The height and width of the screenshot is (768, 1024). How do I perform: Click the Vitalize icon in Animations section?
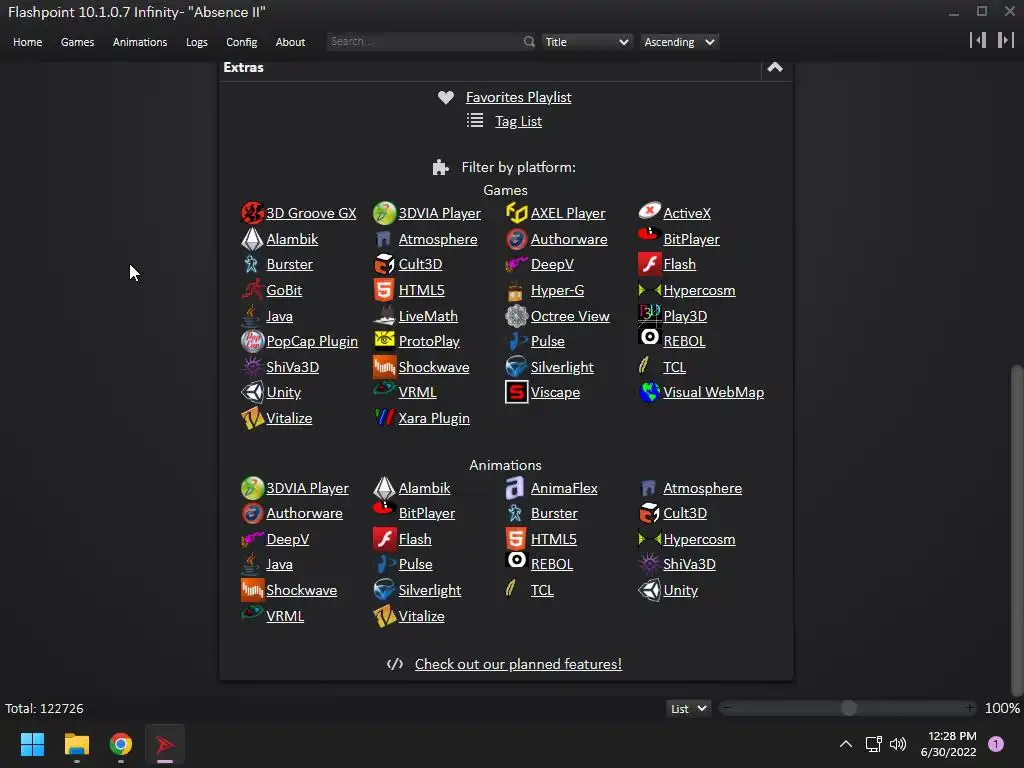tap(384, 616)
